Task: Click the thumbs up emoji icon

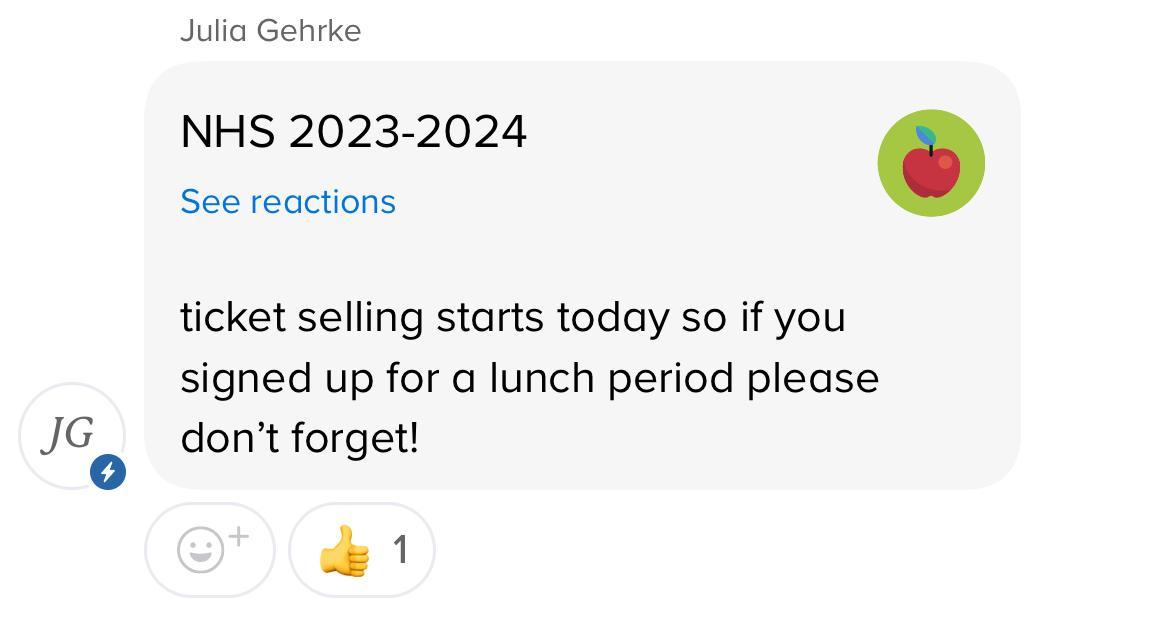Action: point(344,550)
